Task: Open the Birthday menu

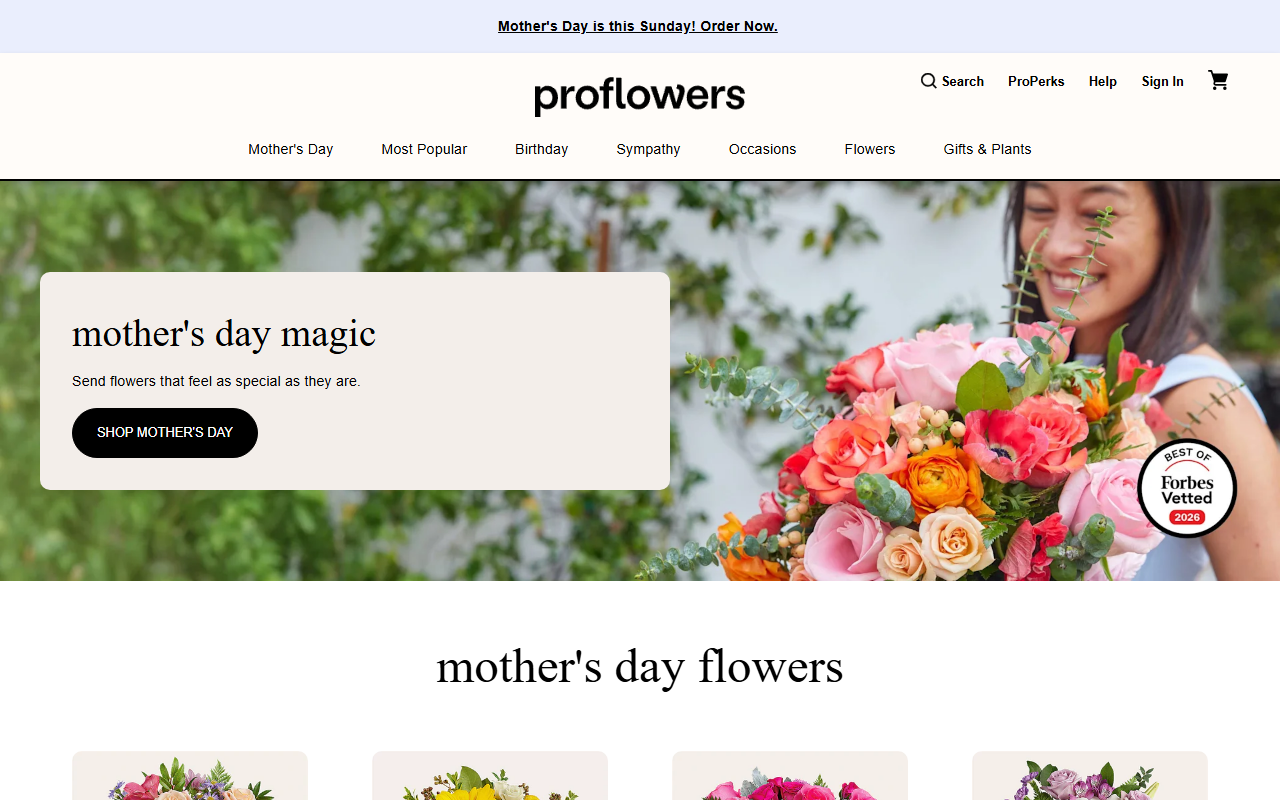Action: 541,149
